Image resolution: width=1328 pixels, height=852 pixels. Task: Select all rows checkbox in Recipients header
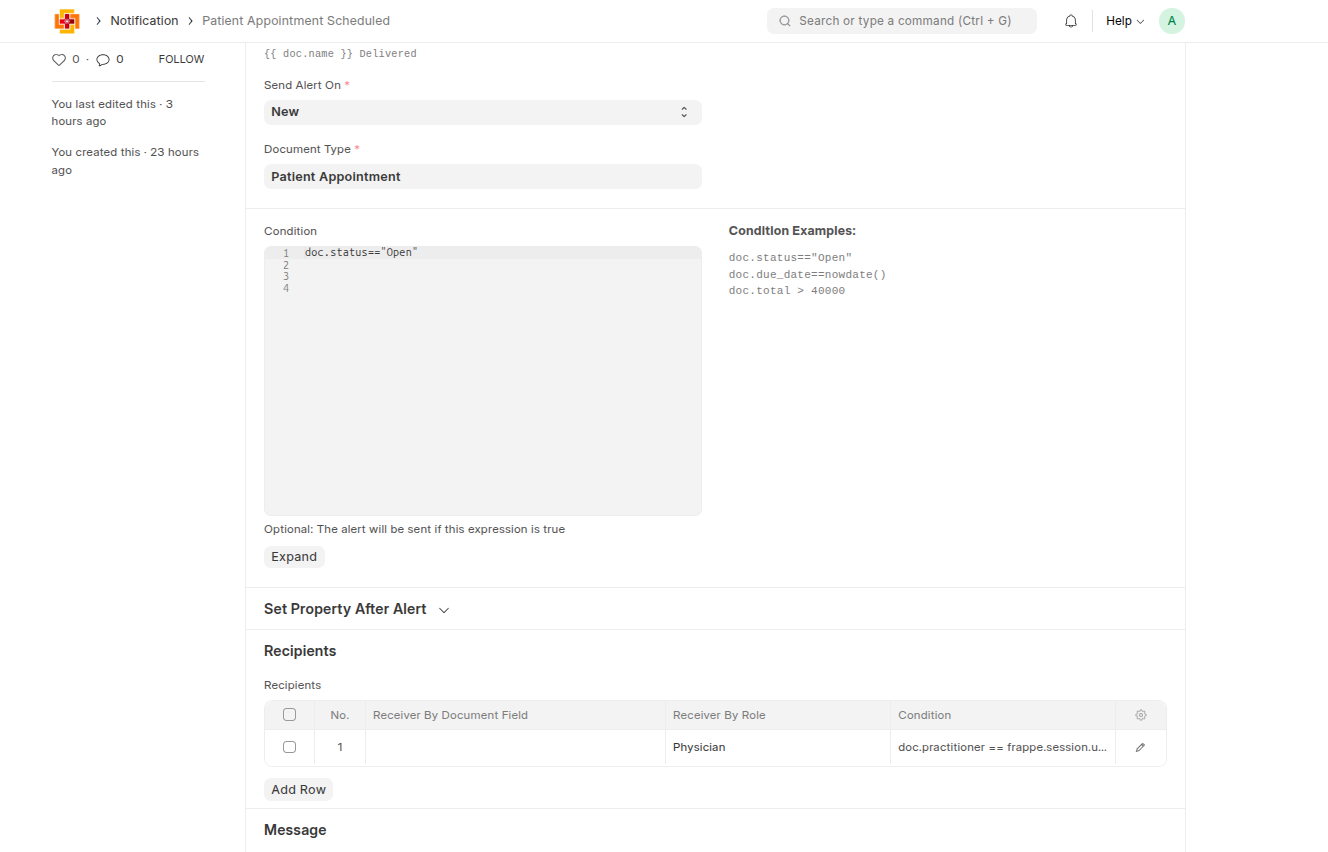click(x=289, y=715)
